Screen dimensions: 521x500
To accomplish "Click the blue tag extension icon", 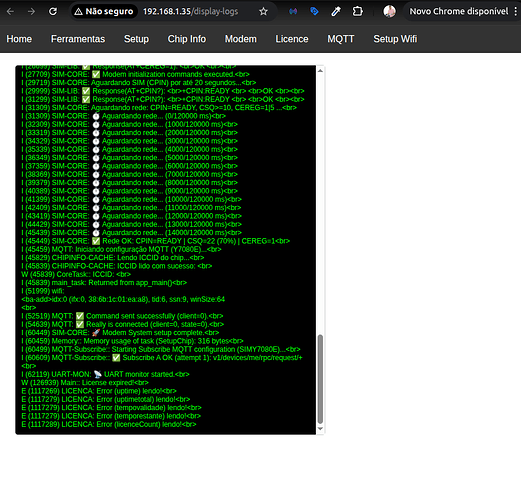I will 314,12.
